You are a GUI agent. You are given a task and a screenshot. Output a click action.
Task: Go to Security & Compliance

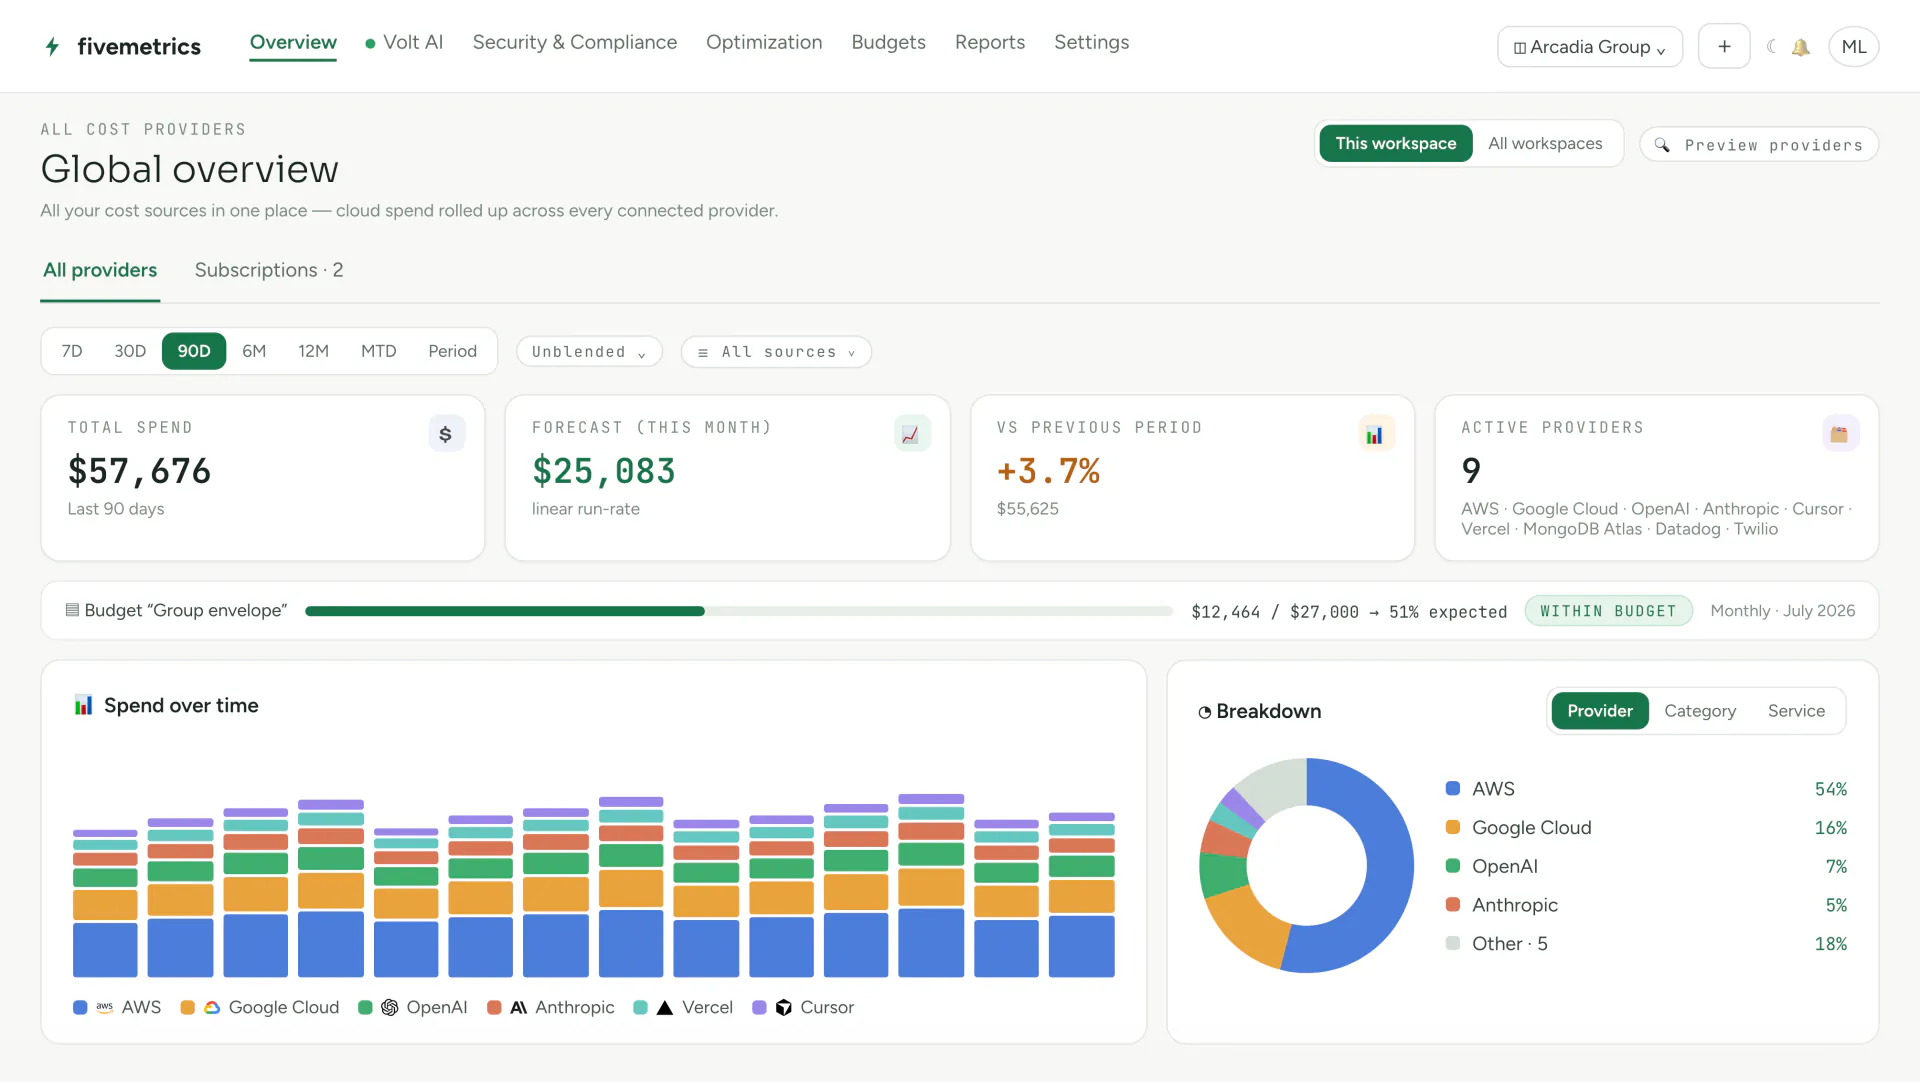(x=575, y=42)
